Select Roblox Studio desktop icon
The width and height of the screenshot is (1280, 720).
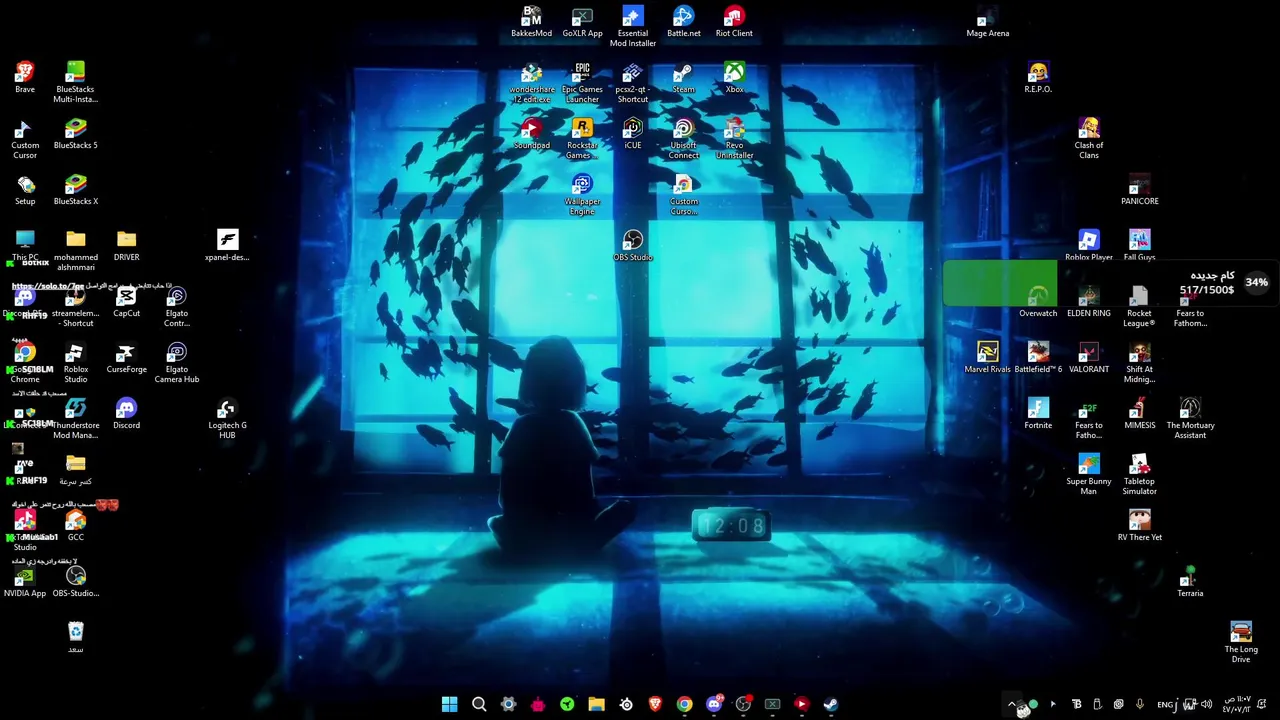(76, 363)
